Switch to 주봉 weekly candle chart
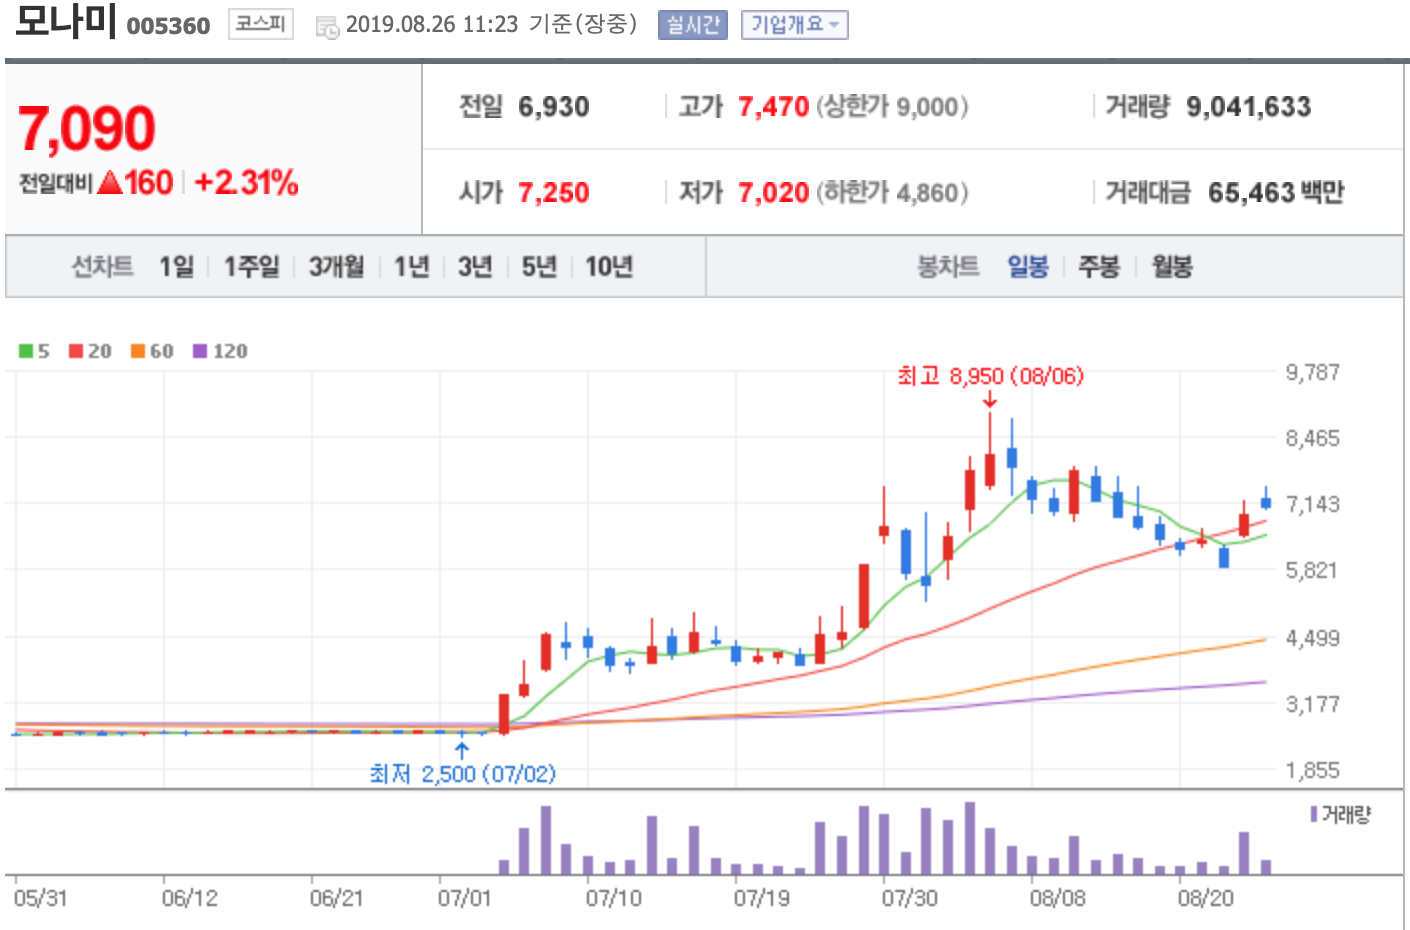The height and width of the screenshot is (930, 1410). tap(1099, 267)
